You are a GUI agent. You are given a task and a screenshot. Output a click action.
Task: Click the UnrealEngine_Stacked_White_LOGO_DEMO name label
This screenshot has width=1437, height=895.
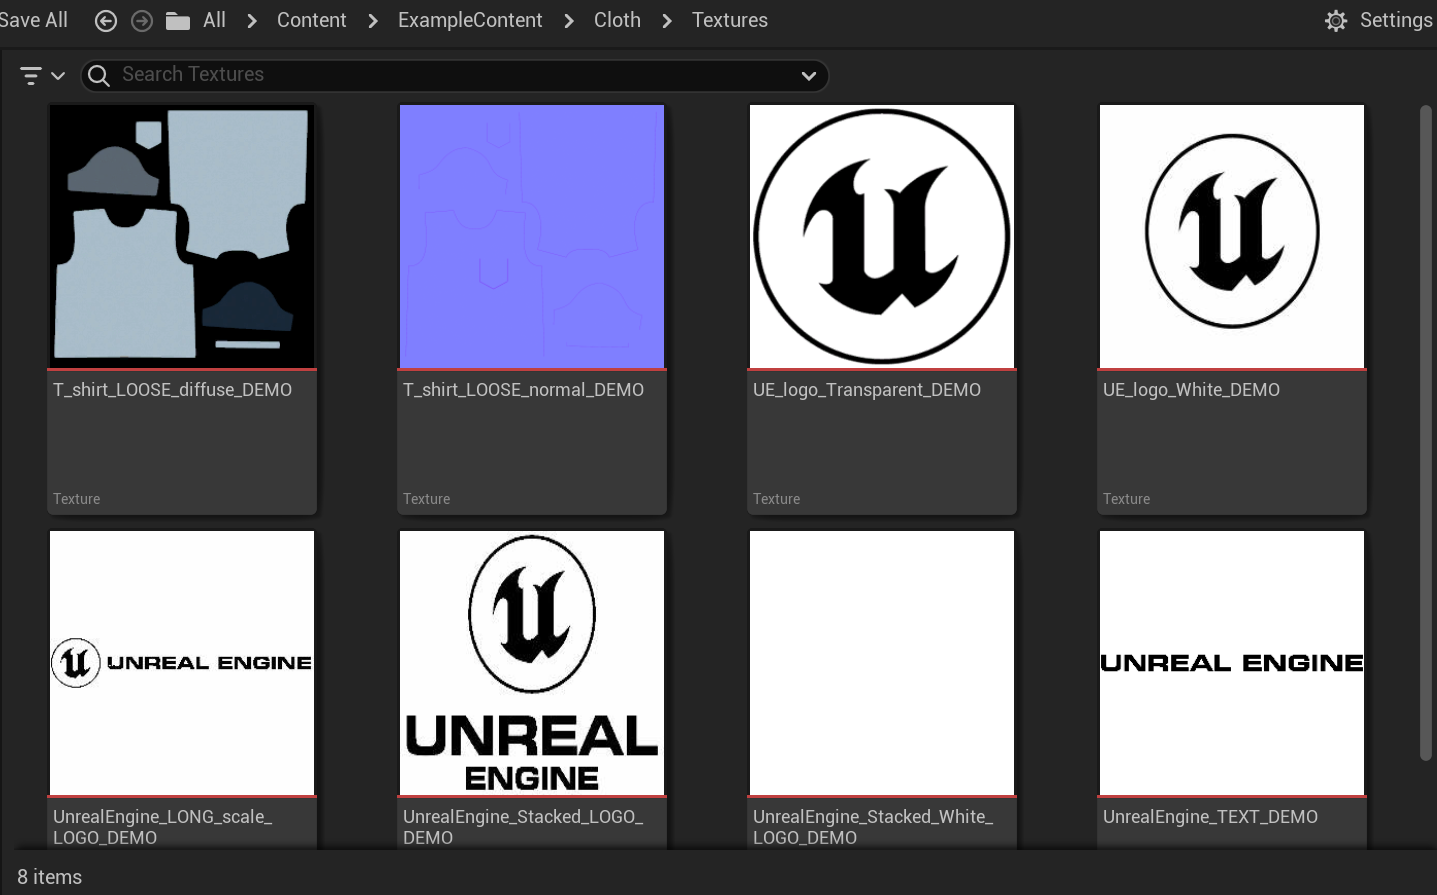pyautogui.click(x=873, y=827)
